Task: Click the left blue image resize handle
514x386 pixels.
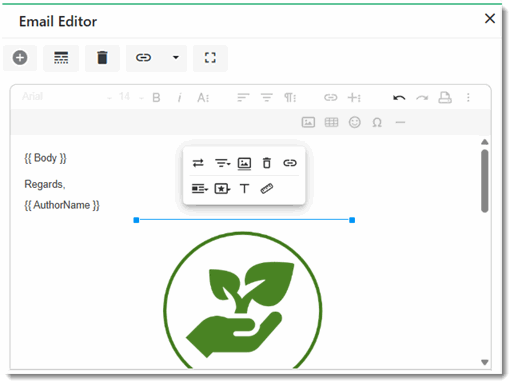Action: pos(136,220)
